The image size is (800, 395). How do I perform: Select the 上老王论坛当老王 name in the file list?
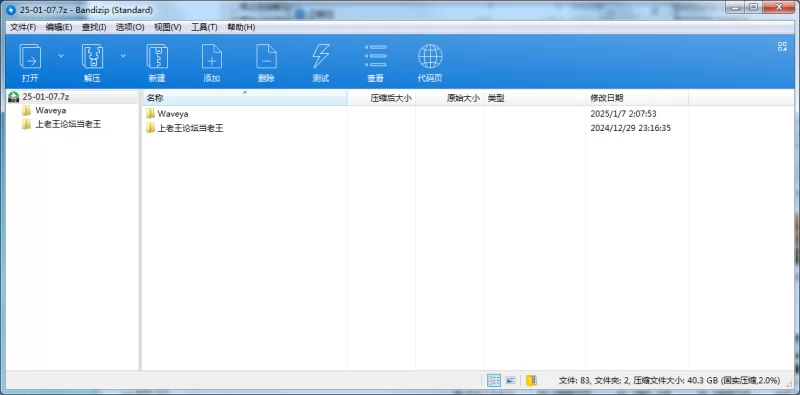[x=190, y=128]
